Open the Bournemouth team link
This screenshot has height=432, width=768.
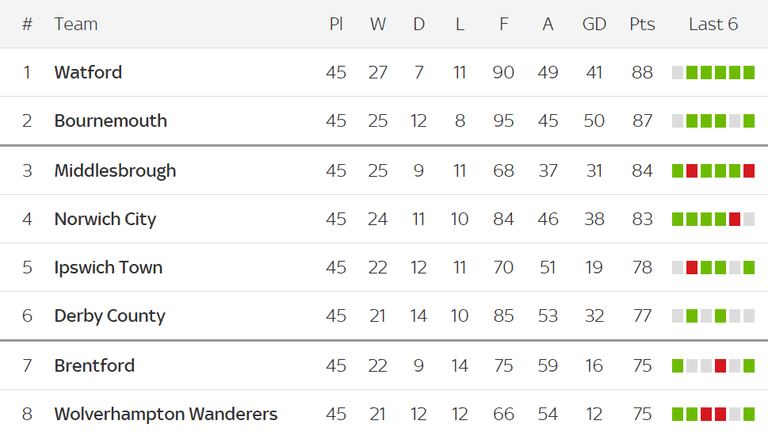point(111,121)
